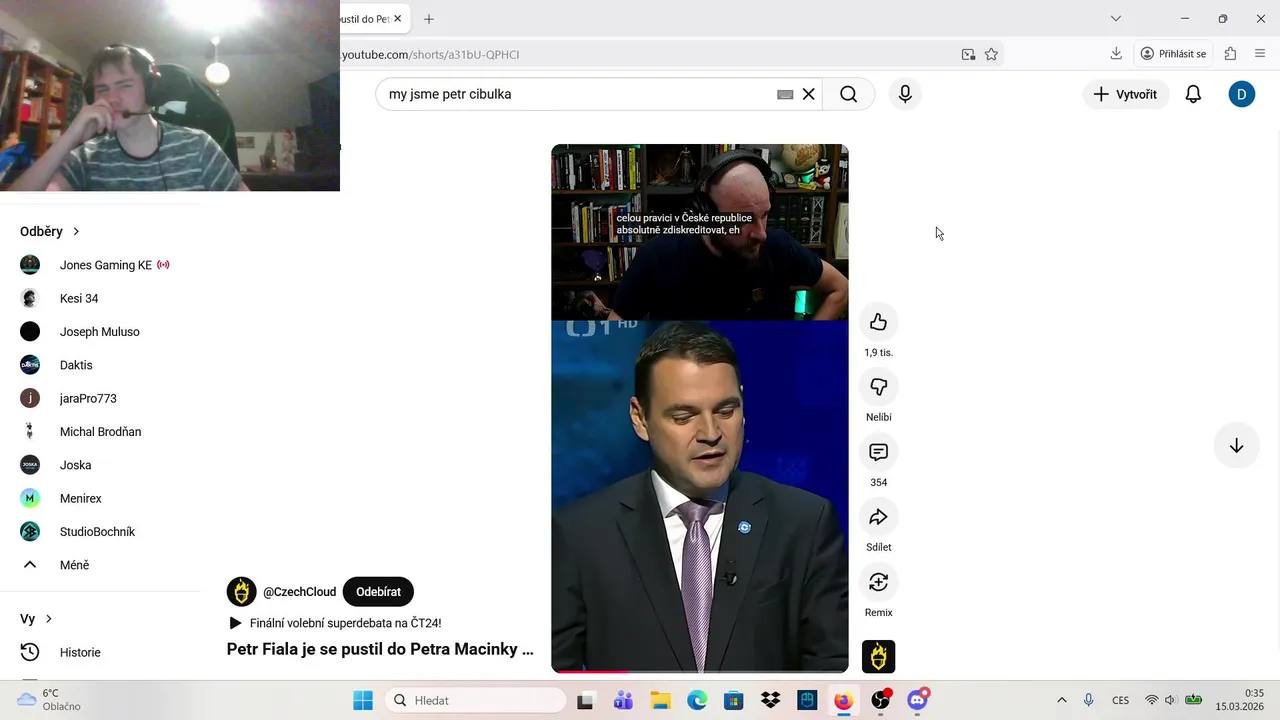The width and height of the screenshot is (1280, 720).
Task: Go to the next short
Action: [x=1236, y=446]
